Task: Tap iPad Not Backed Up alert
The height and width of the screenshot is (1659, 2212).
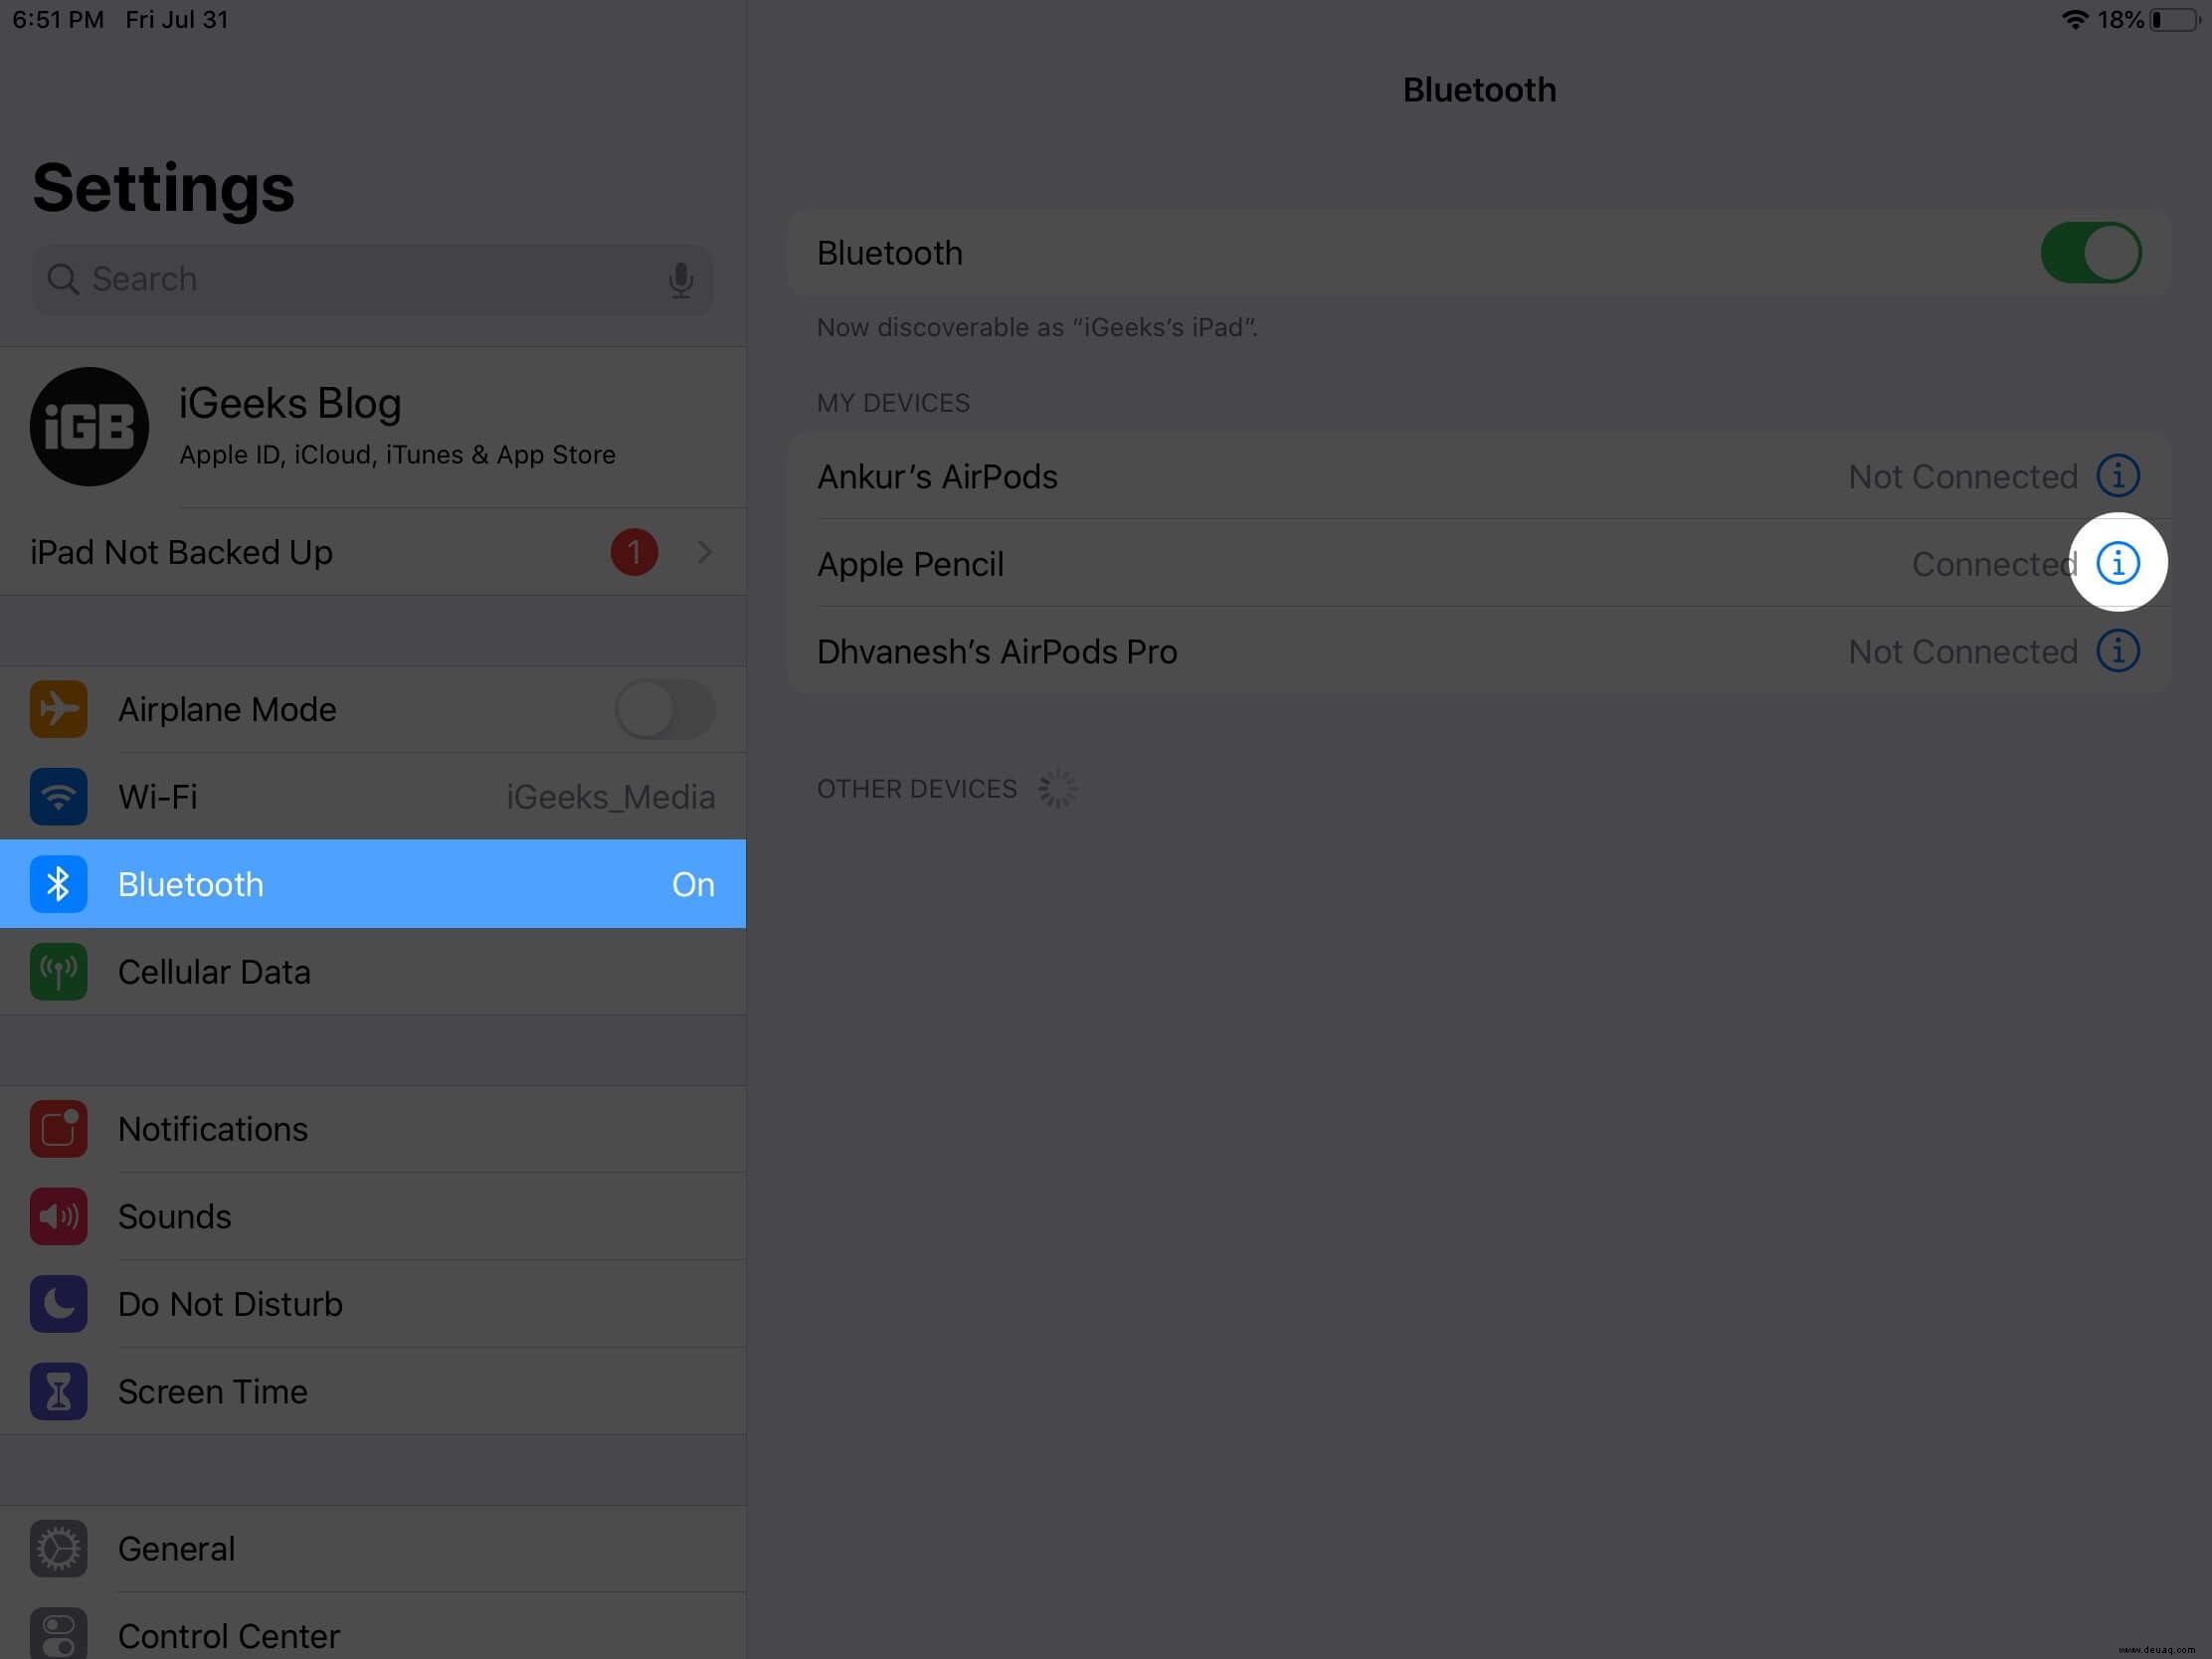Action: coord(373,551)
